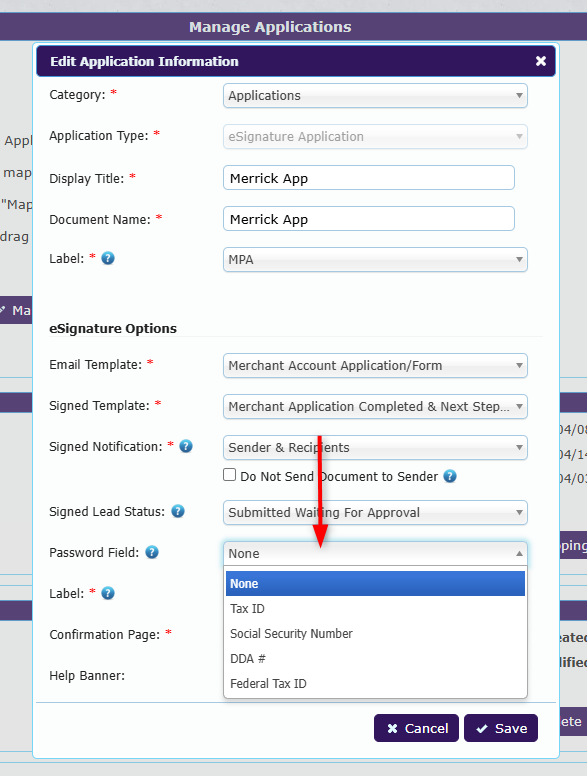Open the Signed Lead Status dropdown
This screenshot has height=776, width=587.
[x=375, y=513]
